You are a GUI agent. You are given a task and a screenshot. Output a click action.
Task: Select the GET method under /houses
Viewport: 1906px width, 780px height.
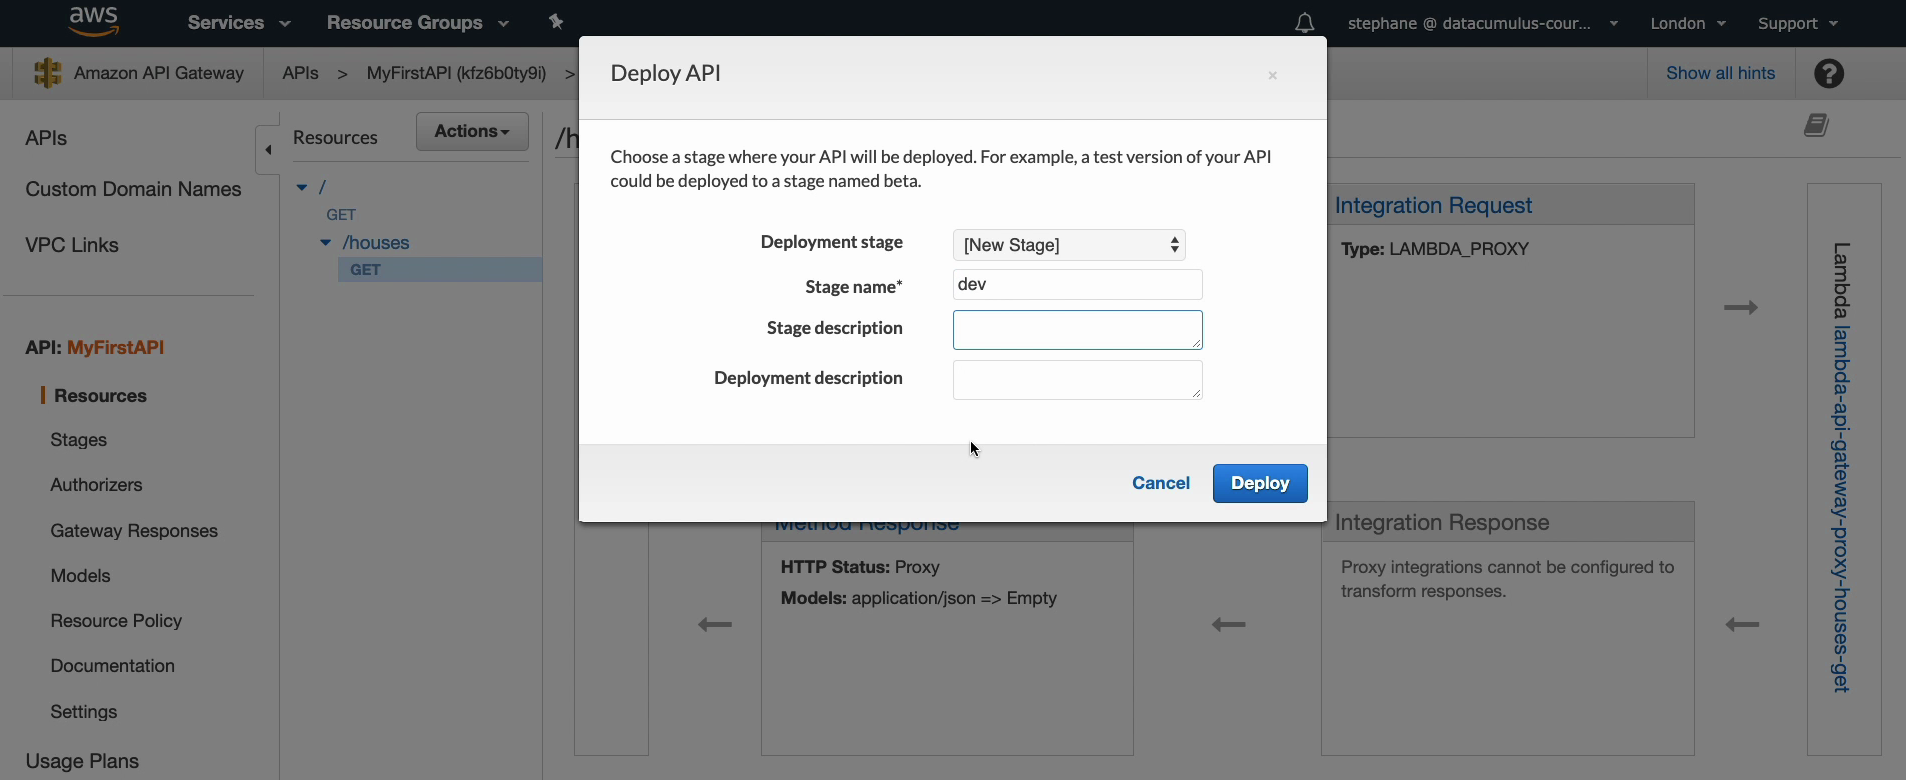click(440, 270)
